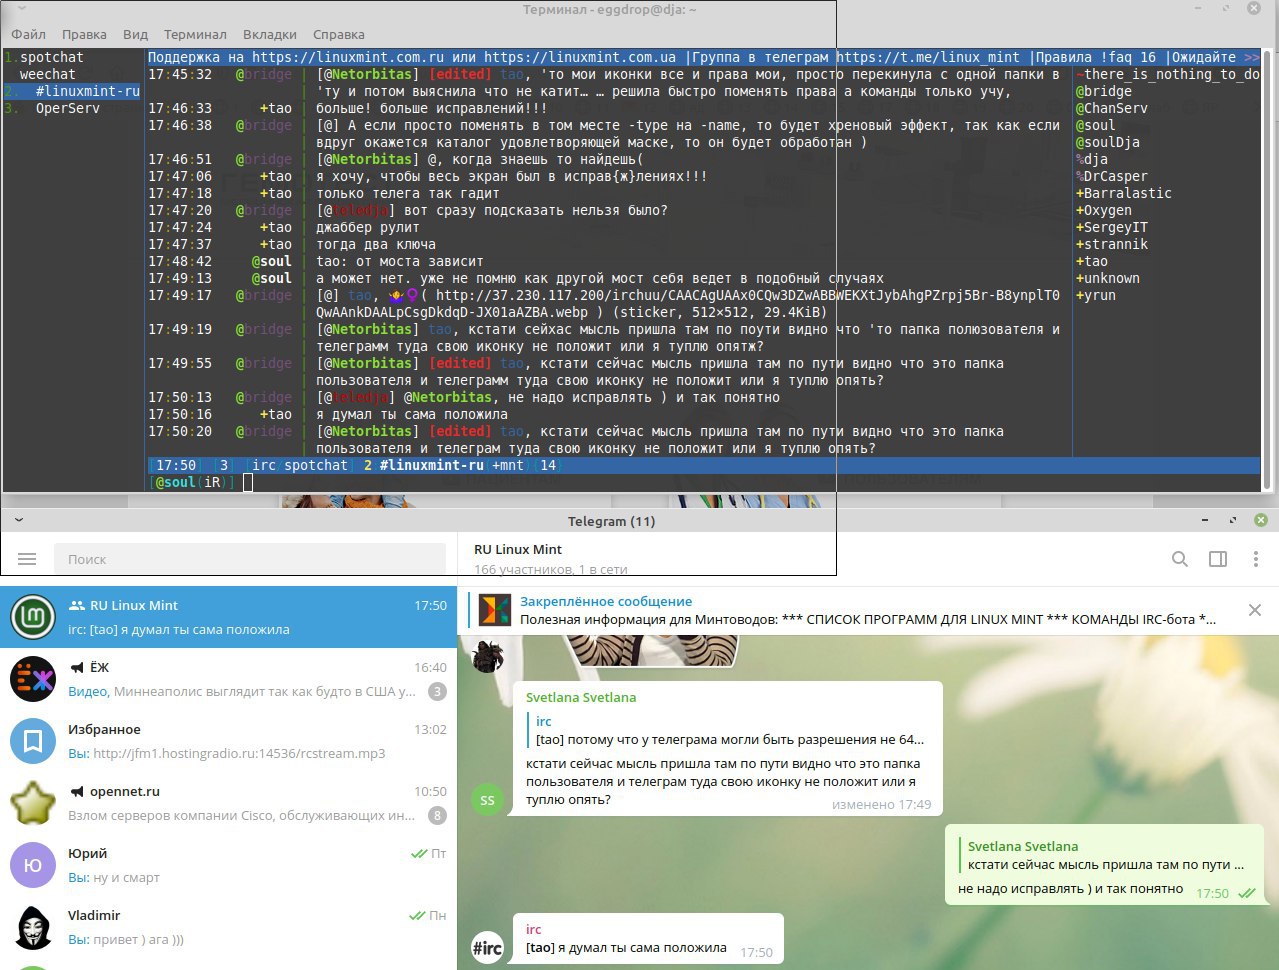The image size is (1279, 970).
Task: Click the terminal vertical scrollbar
Action: tap(1268, 270)
